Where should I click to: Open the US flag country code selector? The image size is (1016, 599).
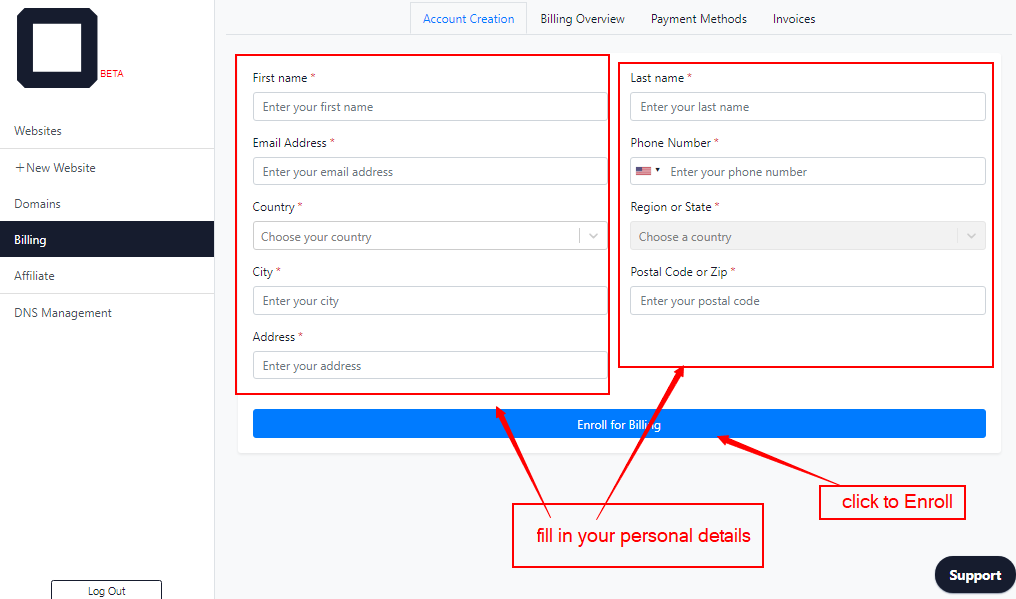point(647,171)
